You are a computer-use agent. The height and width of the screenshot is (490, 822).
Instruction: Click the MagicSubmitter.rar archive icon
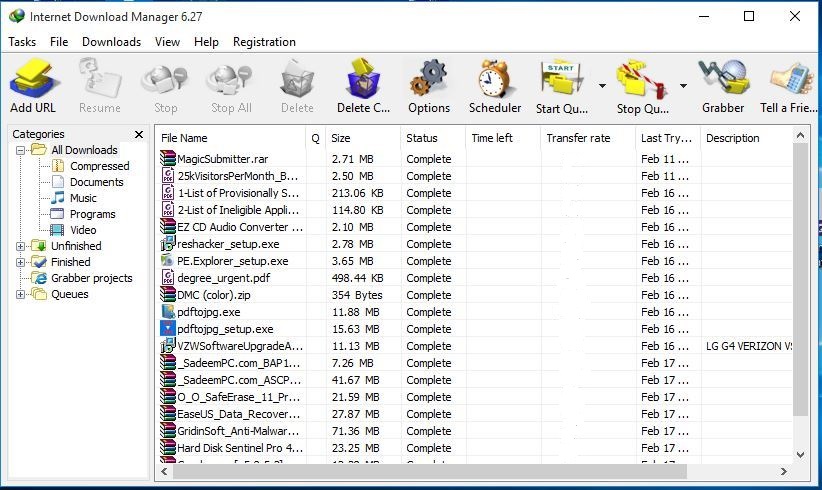168,158
